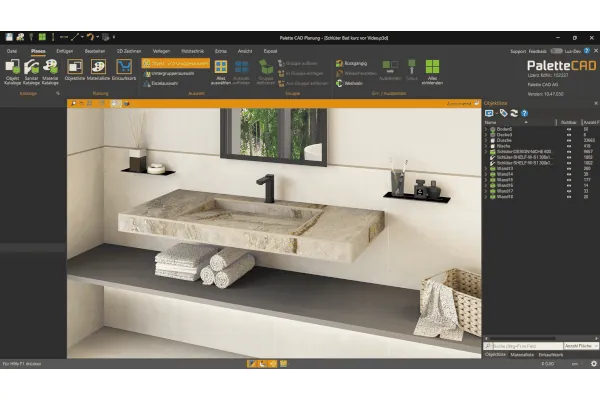Show the Objektliste from the ribbon
This screenshot has height=400, width=600.
[x=75, y=70]
